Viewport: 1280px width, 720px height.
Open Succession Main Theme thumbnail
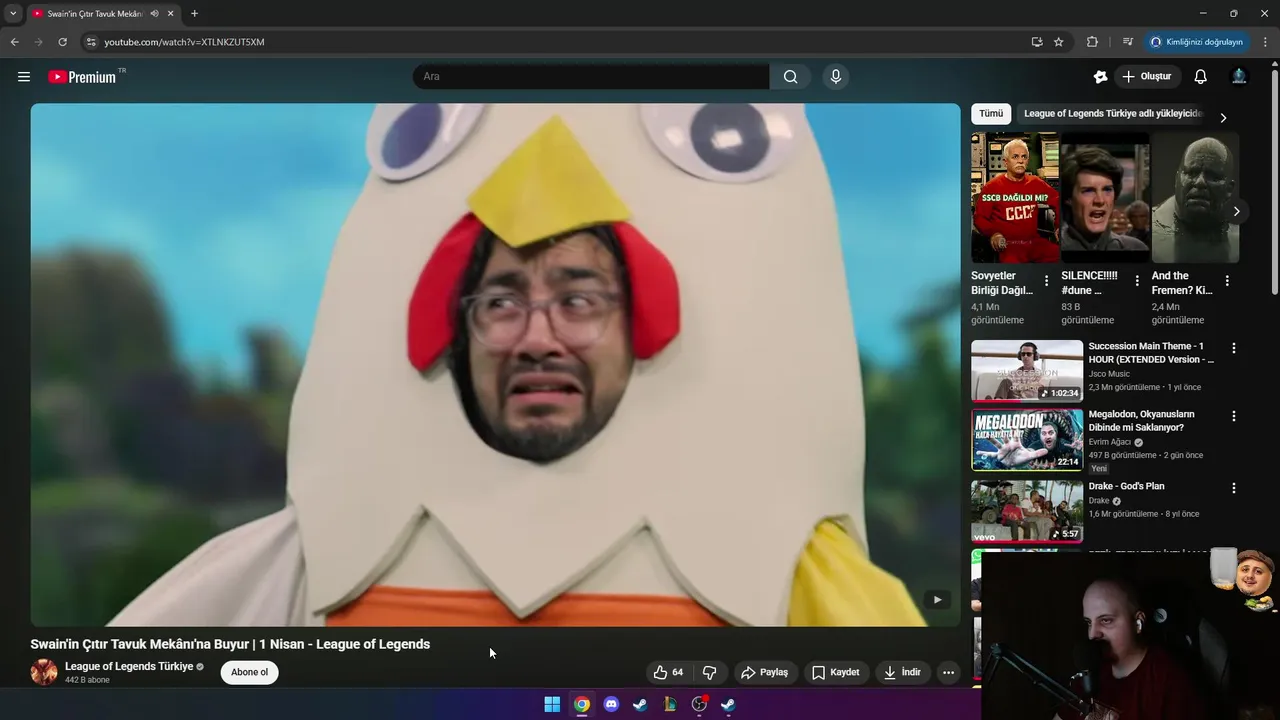[1027, 371]
